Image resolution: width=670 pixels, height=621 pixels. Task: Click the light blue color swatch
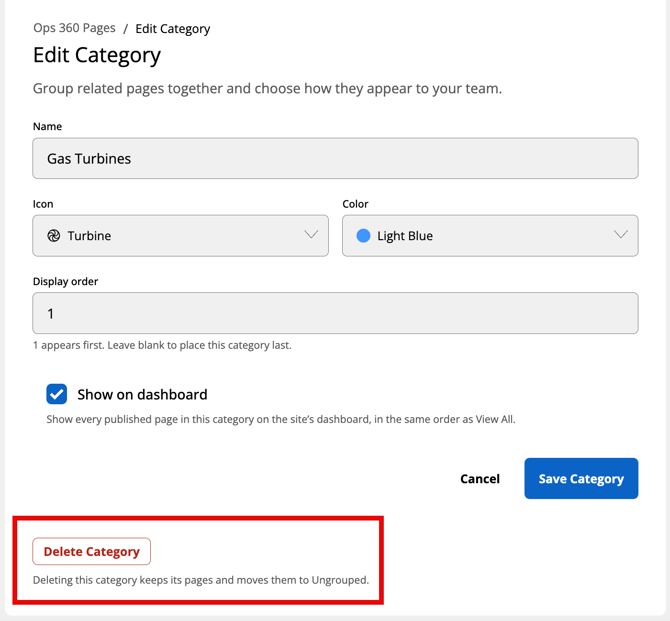[x=363, y=235]
